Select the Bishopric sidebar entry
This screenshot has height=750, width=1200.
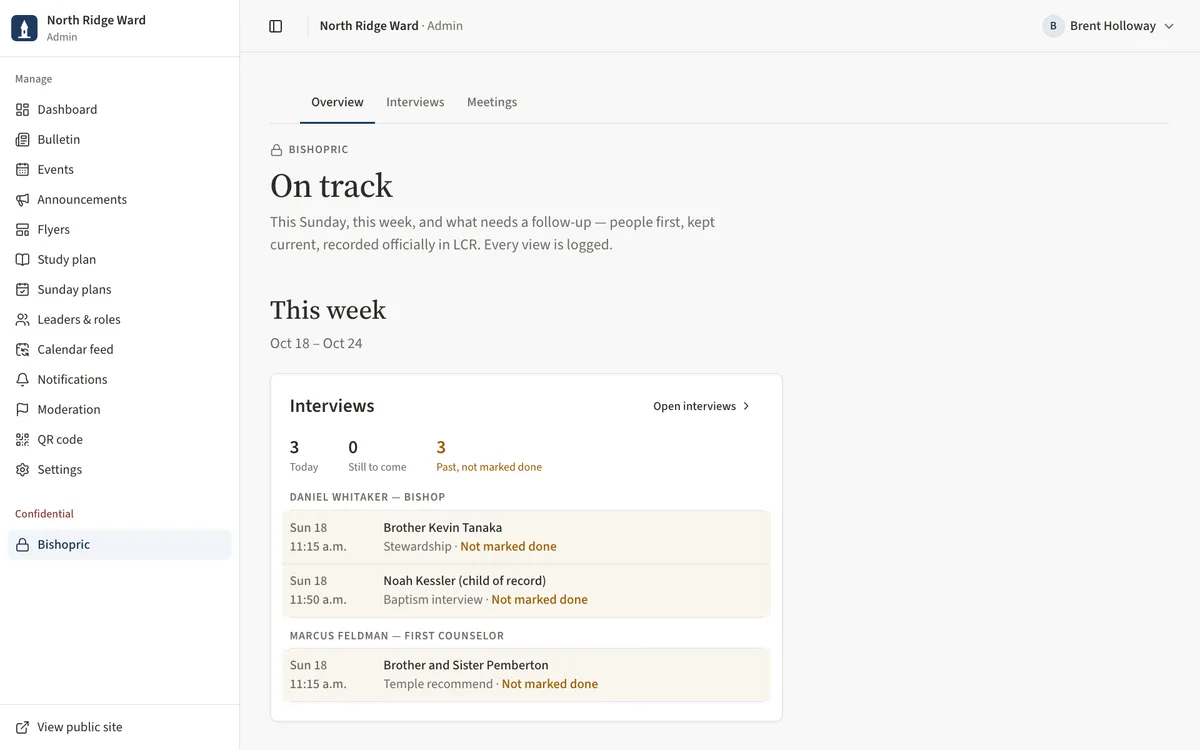(x=120, y=545)
